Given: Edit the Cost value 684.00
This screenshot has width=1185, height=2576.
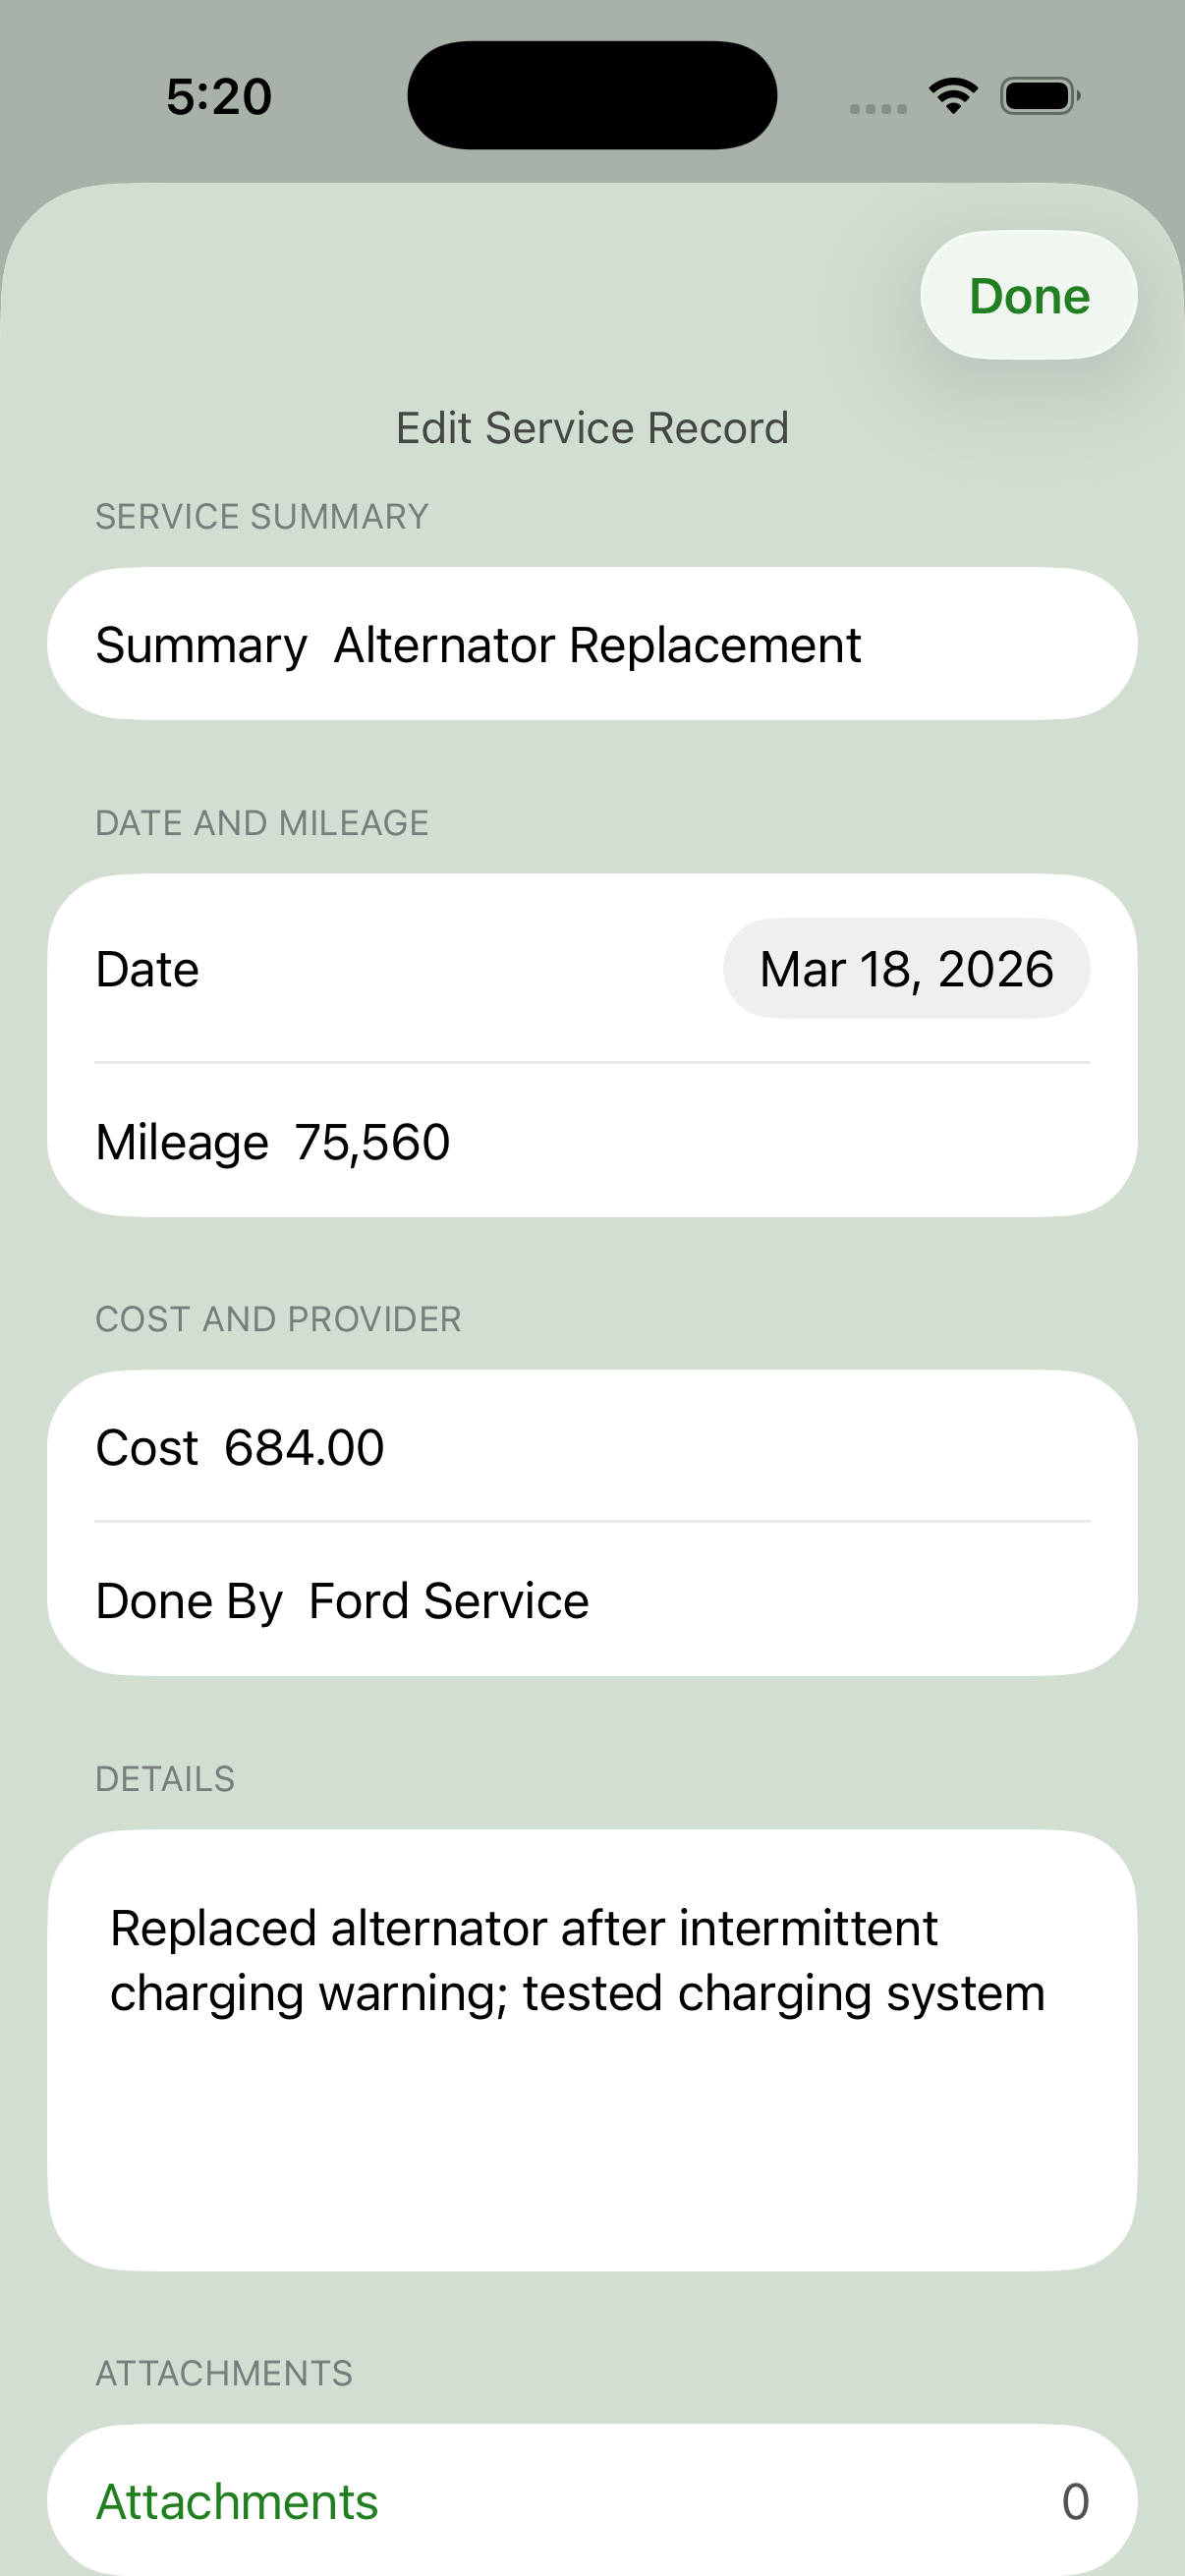Looking at the screenshot, I should [304, 1447].
